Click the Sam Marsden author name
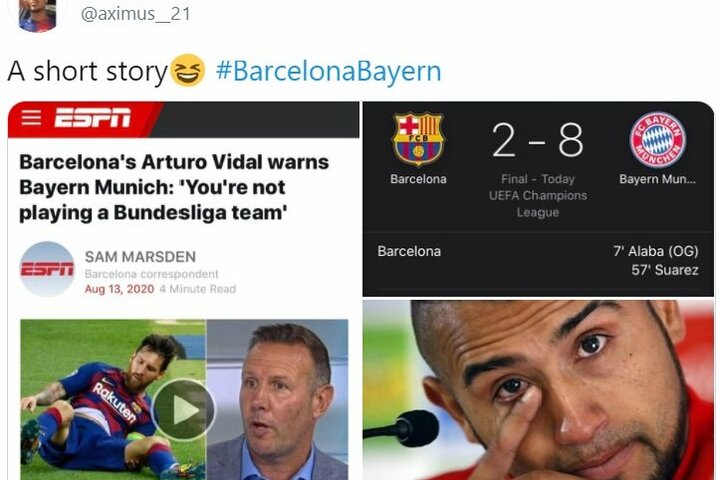Viewport: 720px width, 480px height. pyautogui.click(x=140, y=257)
